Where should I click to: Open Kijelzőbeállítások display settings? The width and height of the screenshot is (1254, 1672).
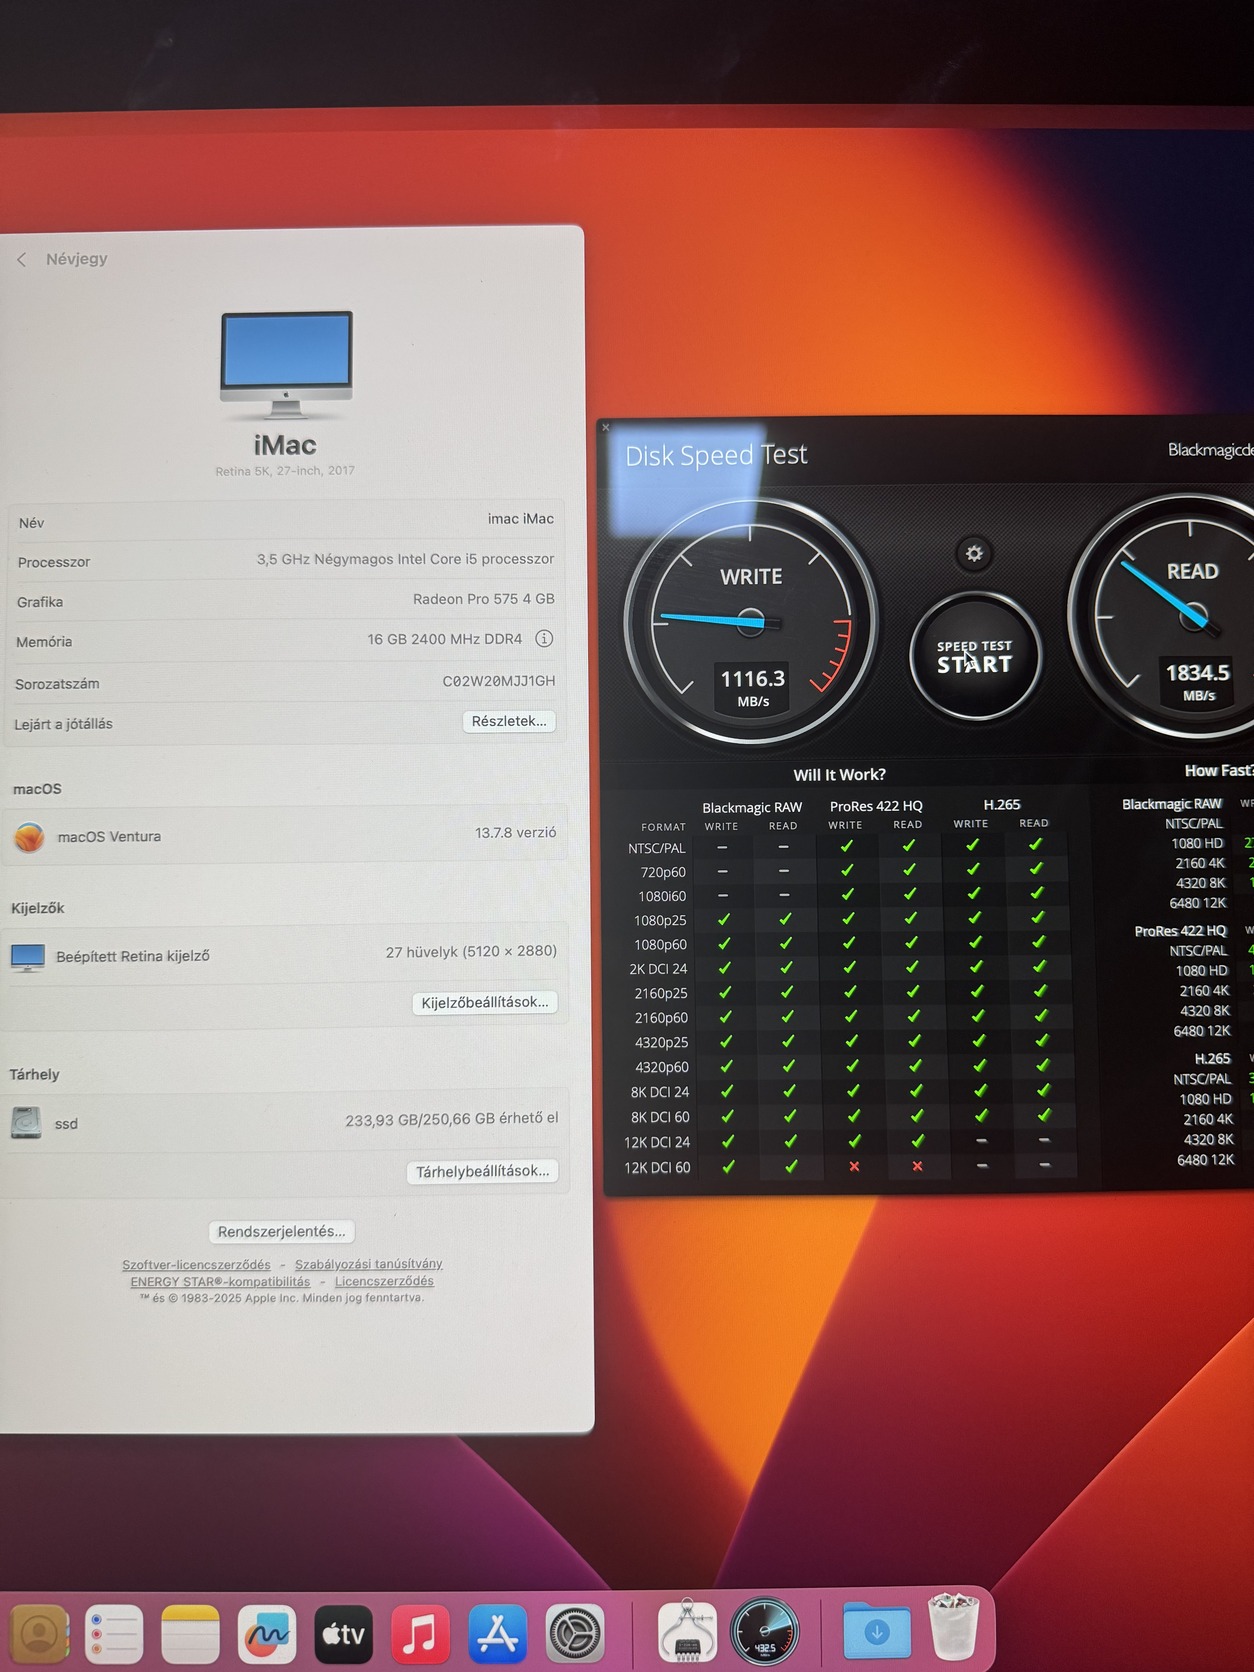coord(485,1002)
